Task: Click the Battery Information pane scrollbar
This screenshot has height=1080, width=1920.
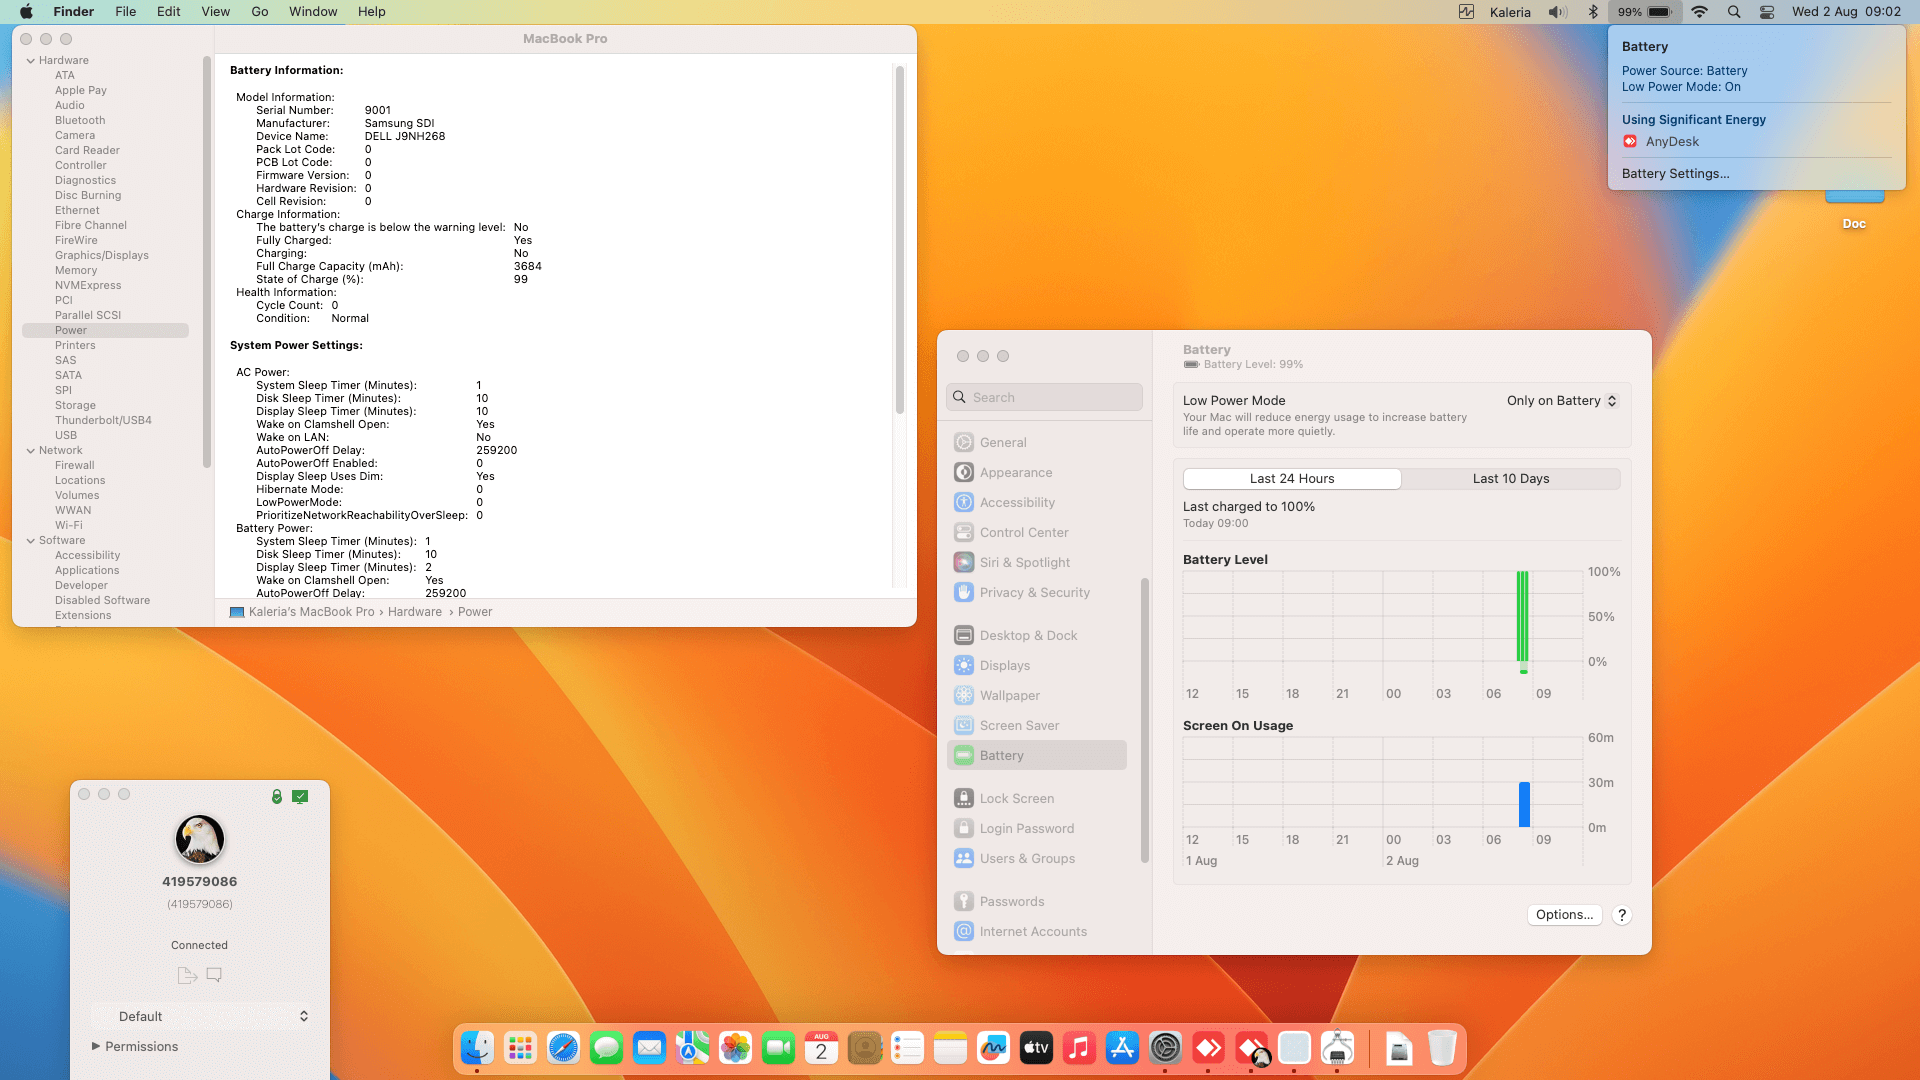Action: point(900,240)
